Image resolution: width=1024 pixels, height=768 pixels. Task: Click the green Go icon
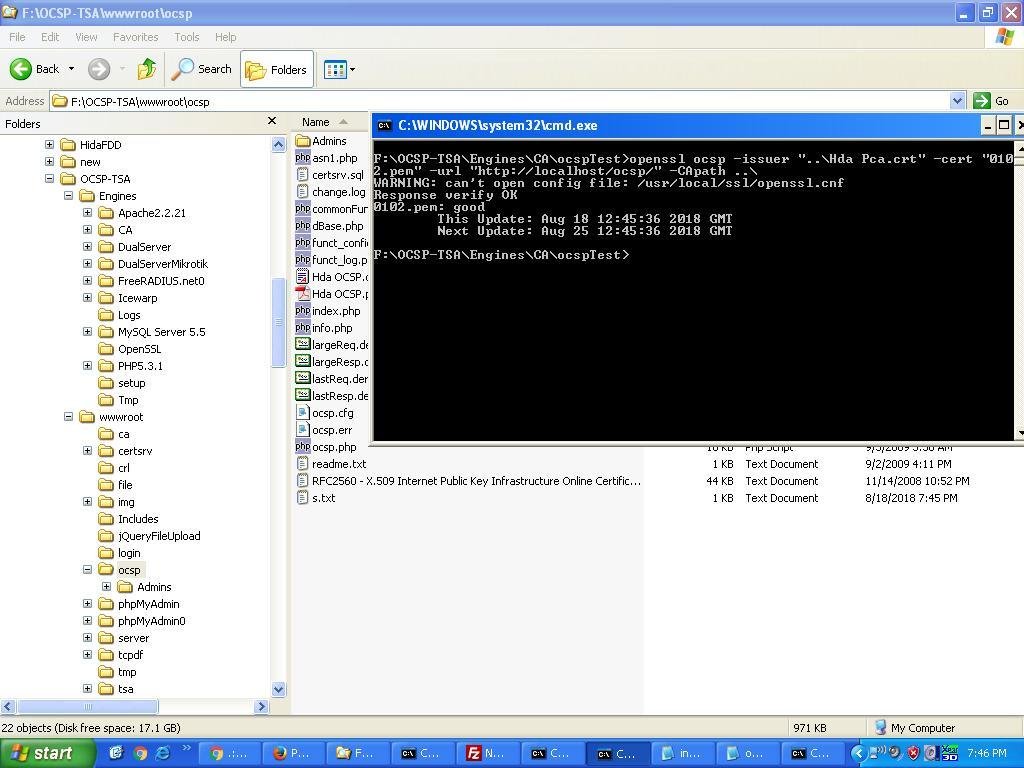983,100
